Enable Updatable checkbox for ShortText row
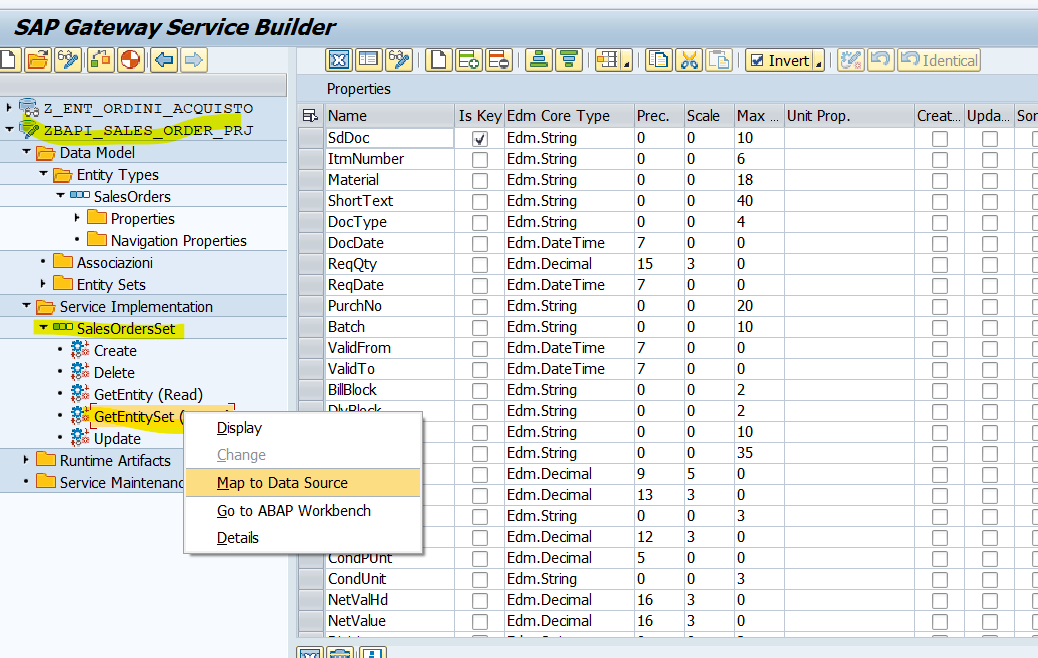Image resolution: width=1038 pixels, height=658 pixels. (990, 202)
